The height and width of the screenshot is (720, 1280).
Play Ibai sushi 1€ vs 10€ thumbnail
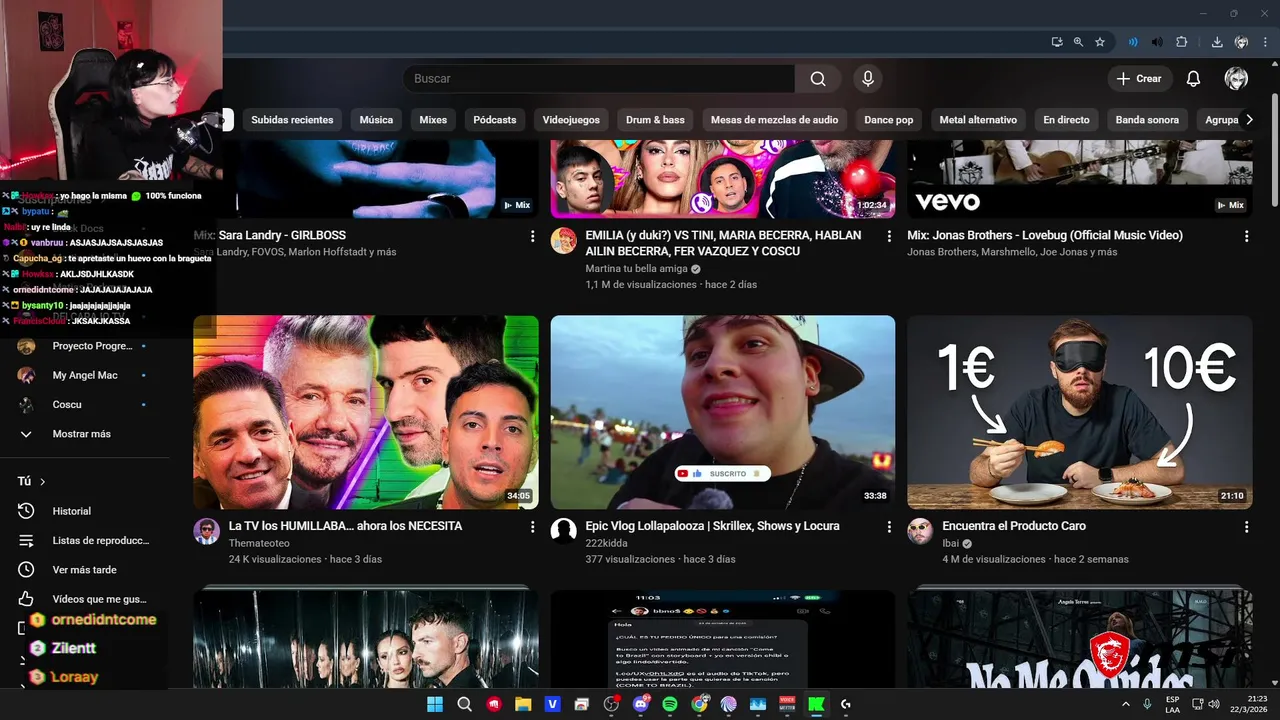pyautogui.click(x=1080, y=412)
